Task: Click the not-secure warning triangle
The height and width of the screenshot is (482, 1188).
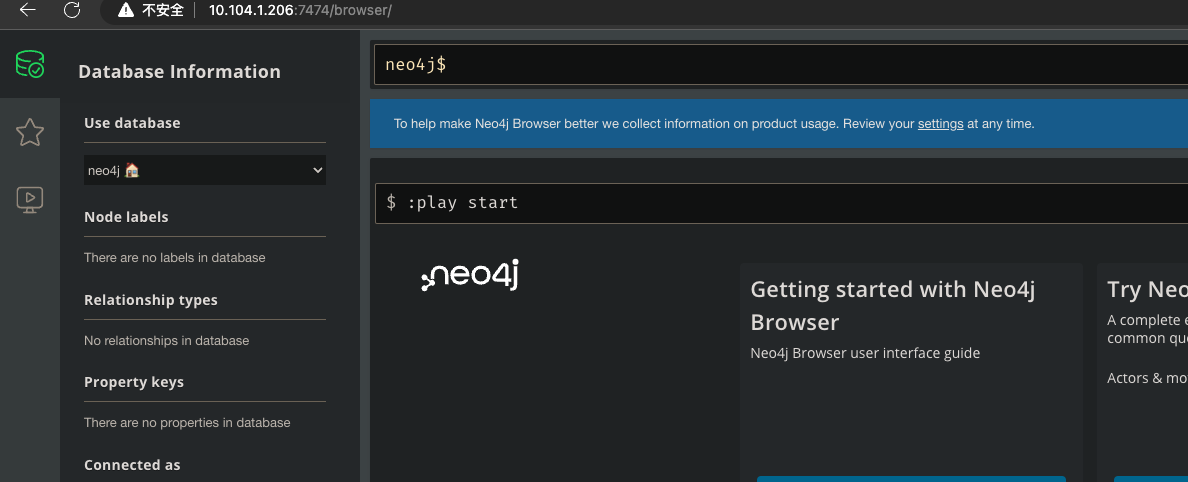Action: 126,11
